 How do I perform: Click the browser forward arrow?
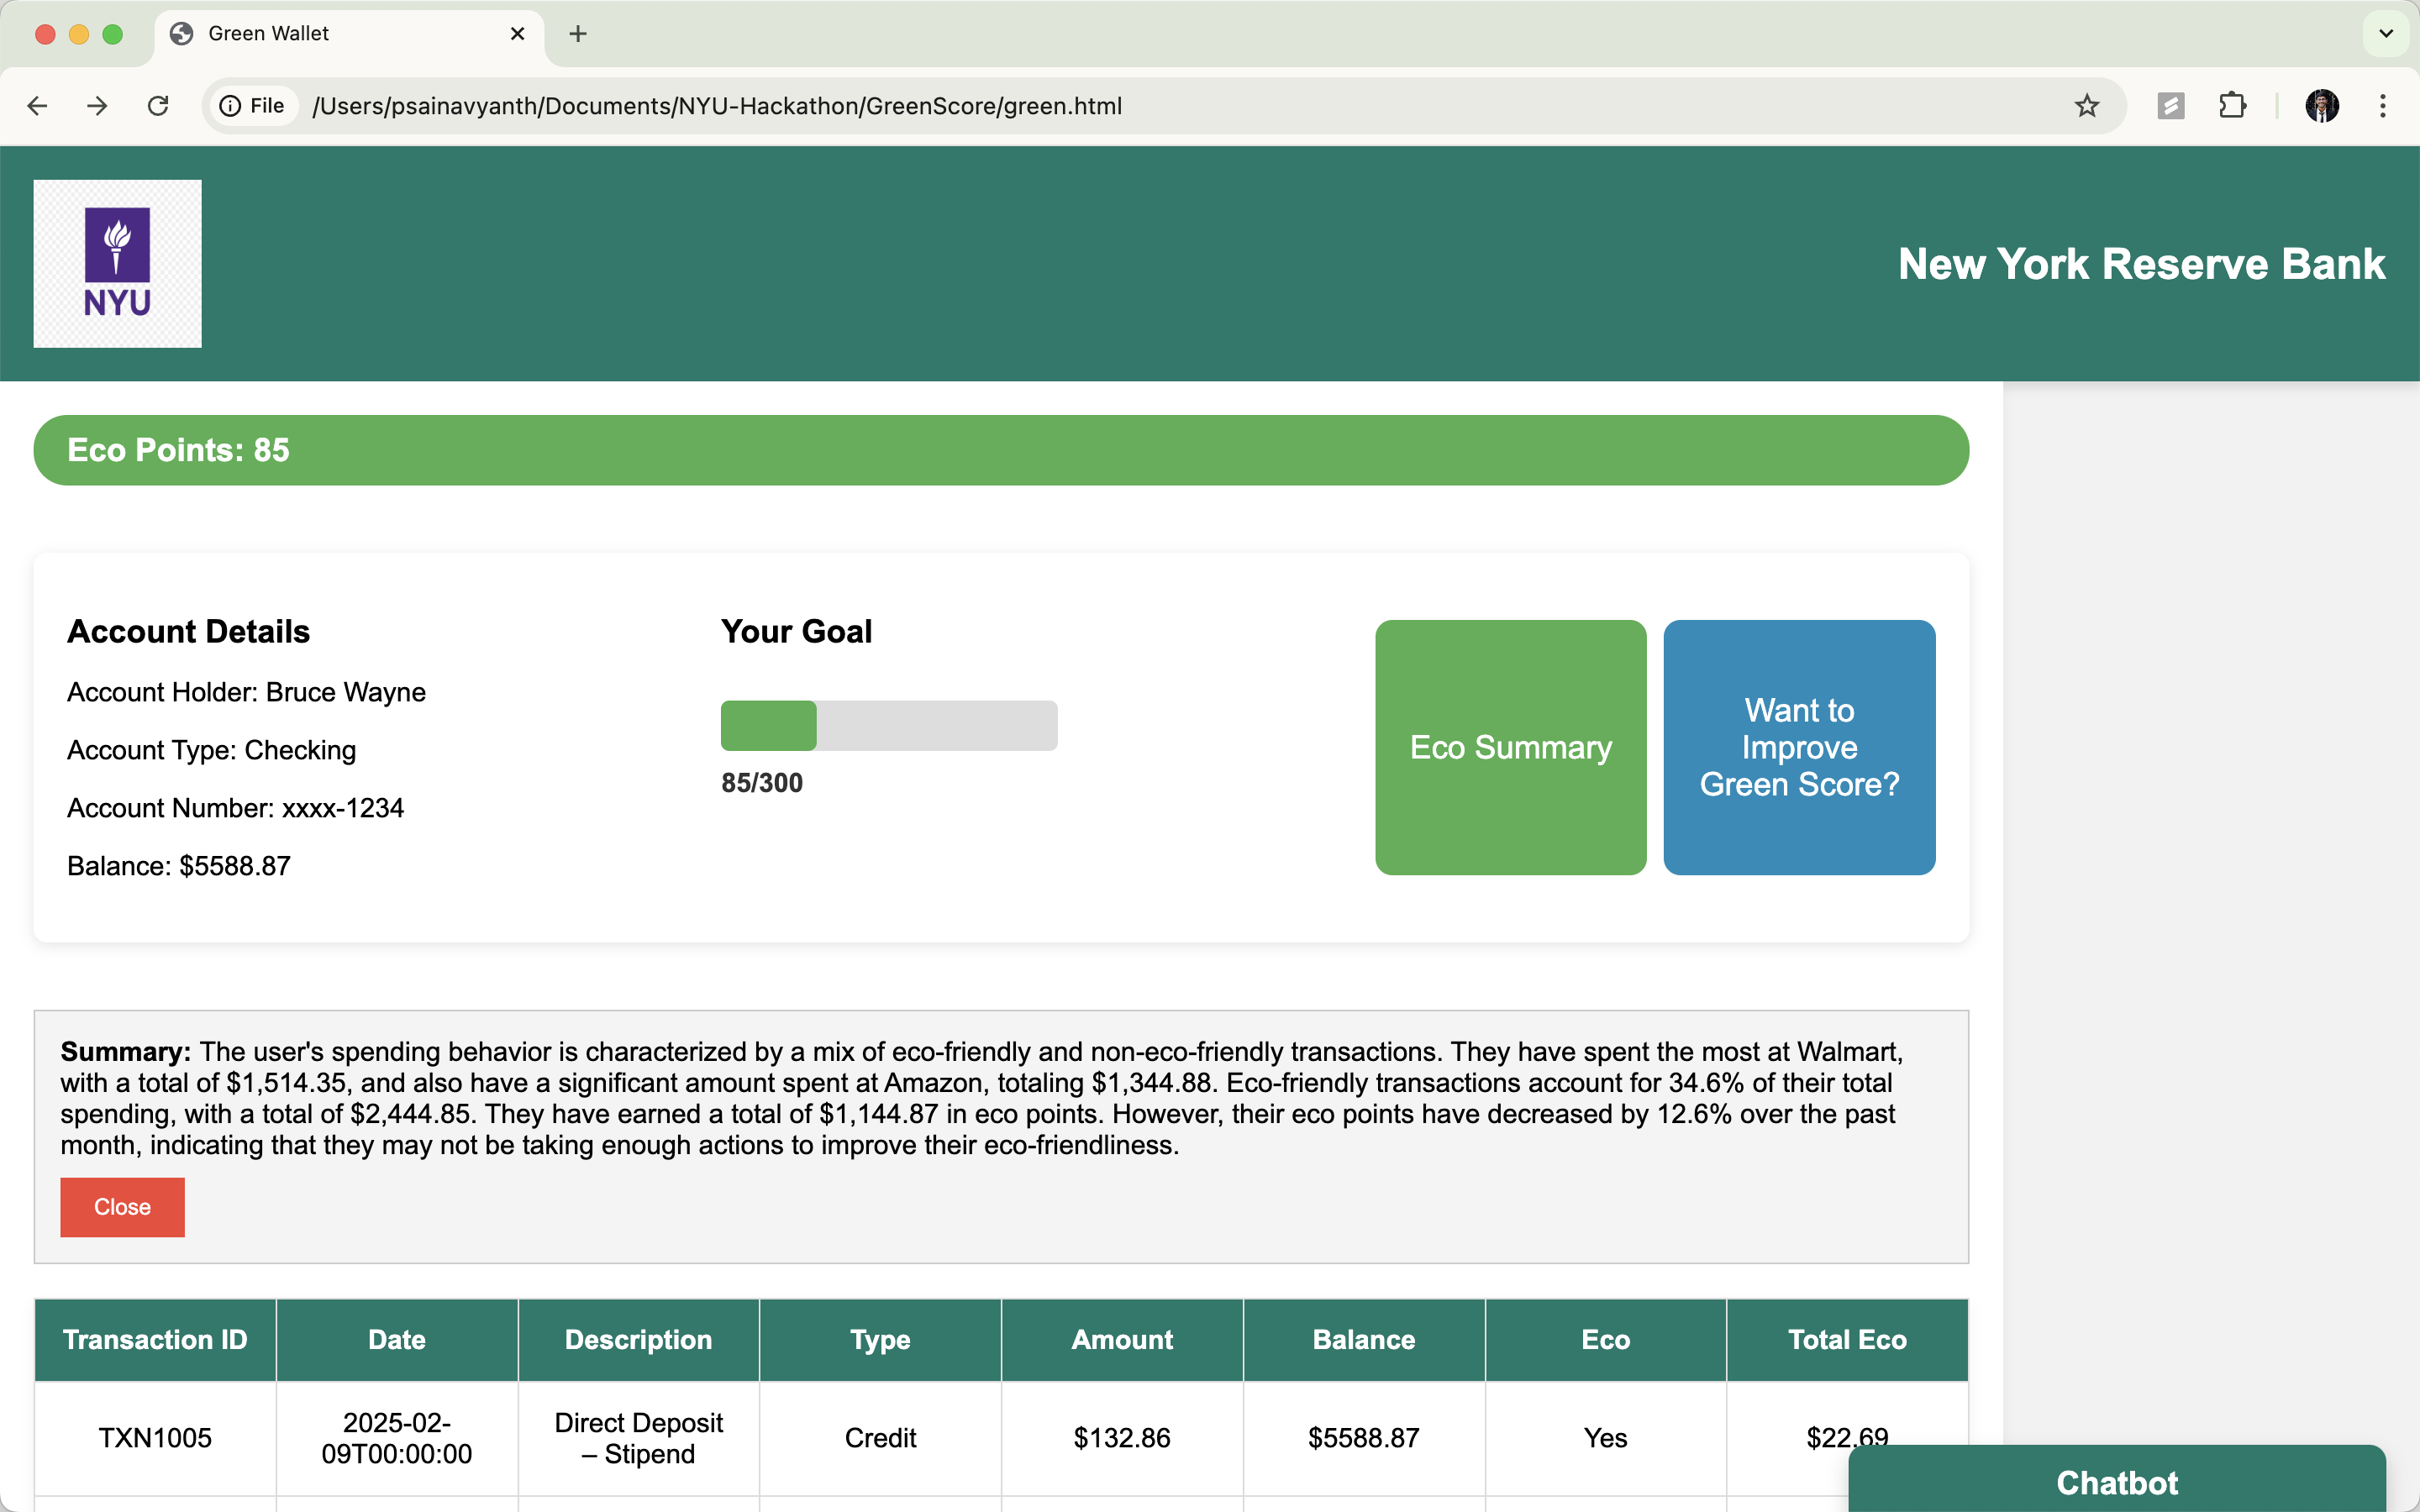coord(97,106)
